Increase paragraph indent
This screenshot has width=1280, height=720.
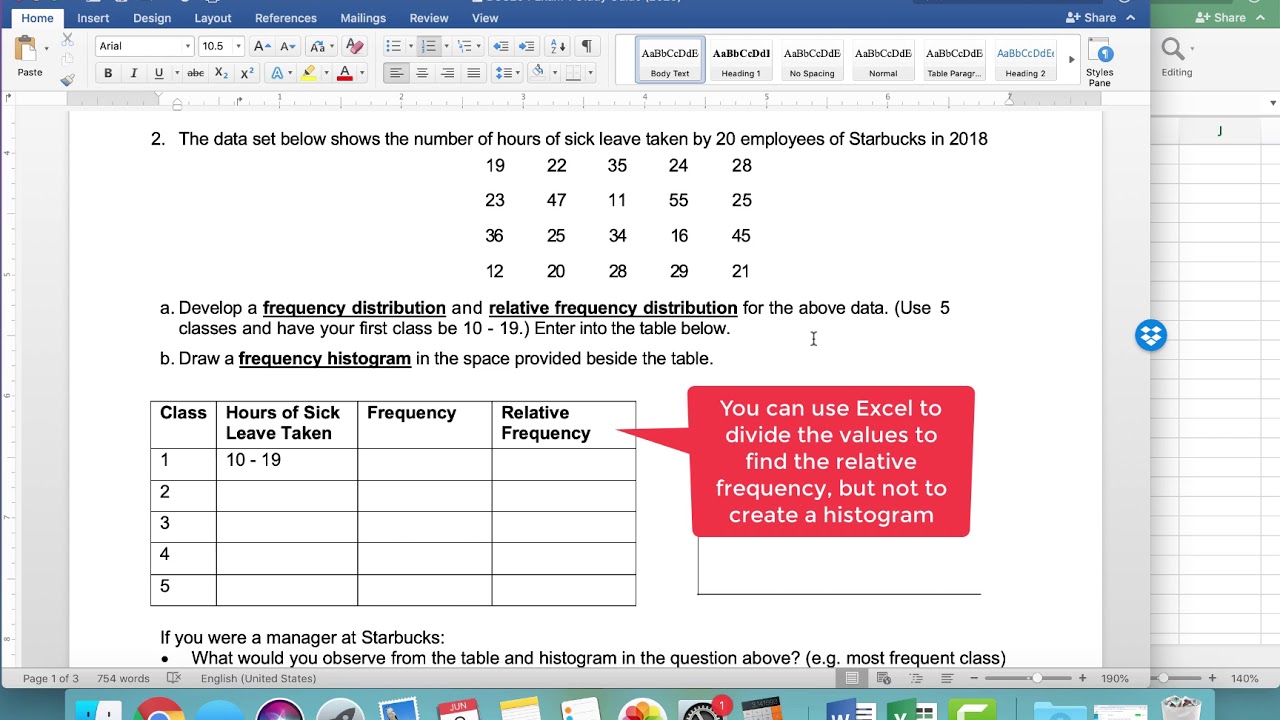(x=527, y=46)
